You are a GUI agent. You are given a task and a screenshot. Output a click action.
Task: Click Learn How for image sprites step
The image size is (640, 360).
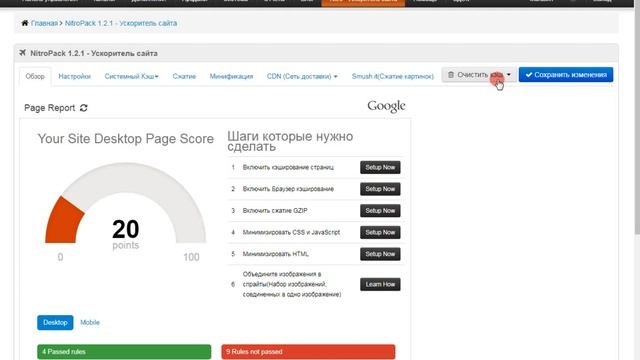(380, 284)
